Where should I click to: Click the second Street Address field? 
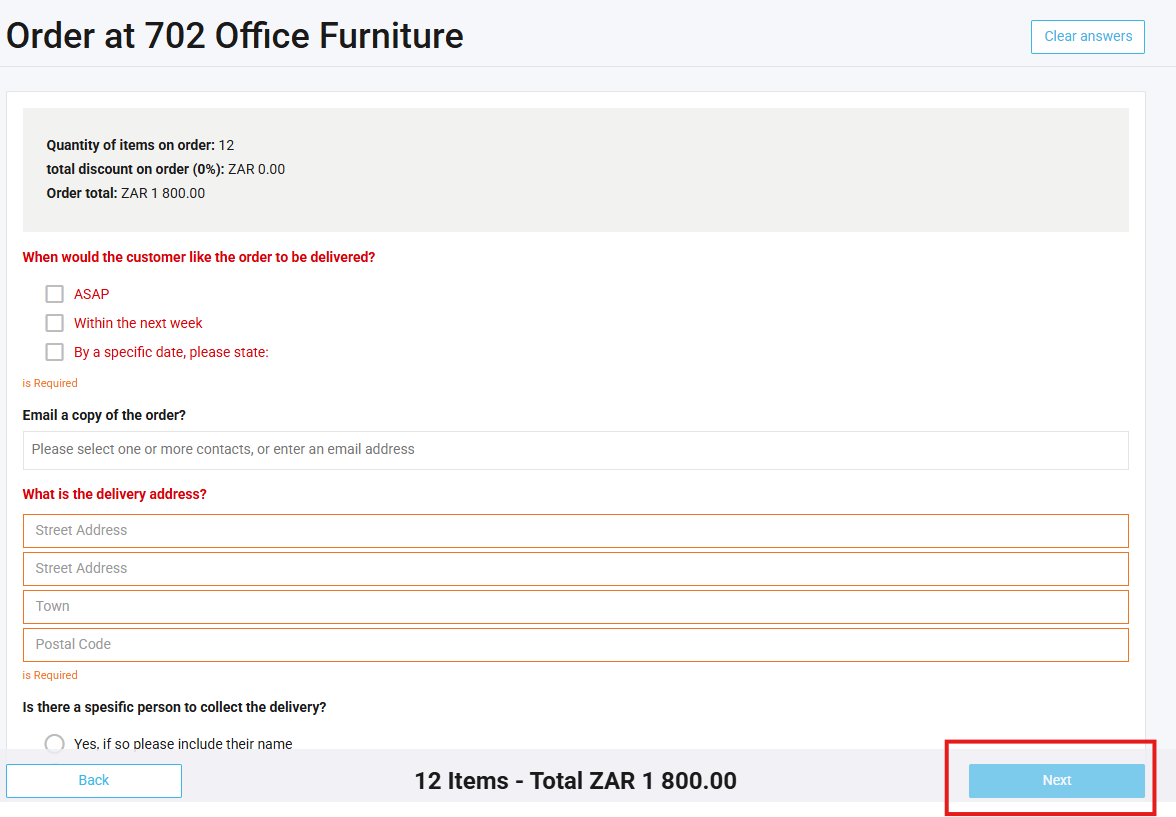coord(575,569)
